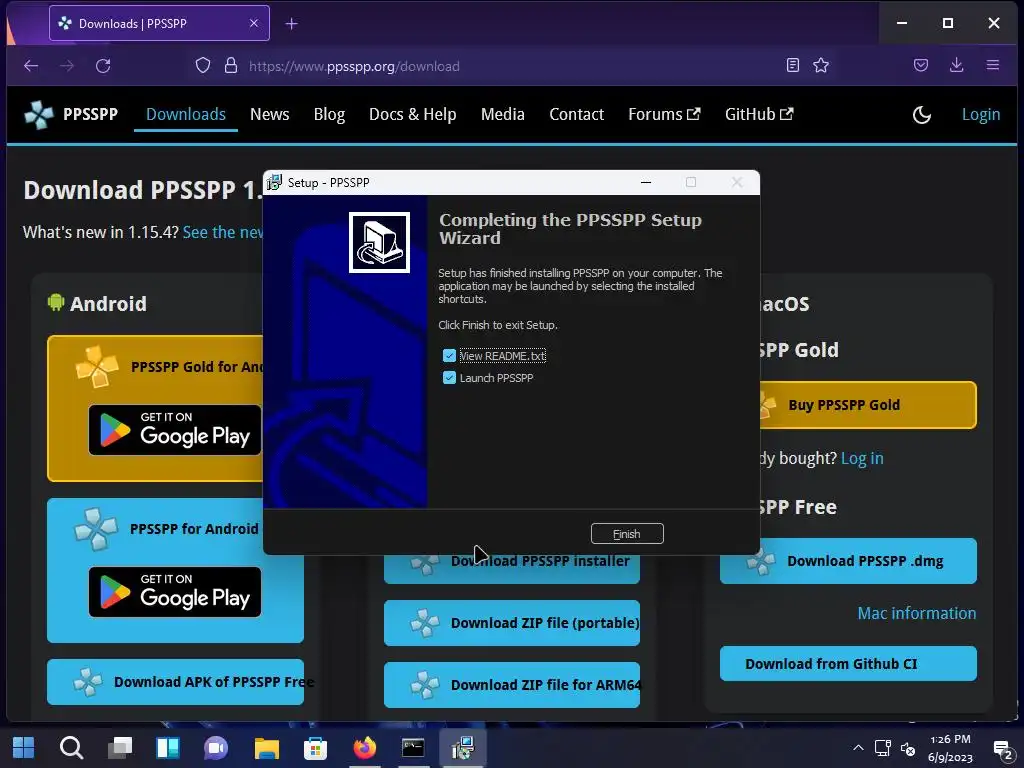Click Download ZIP file (portable)
Screen dimensions: 1024x768
tap(512, 623)
